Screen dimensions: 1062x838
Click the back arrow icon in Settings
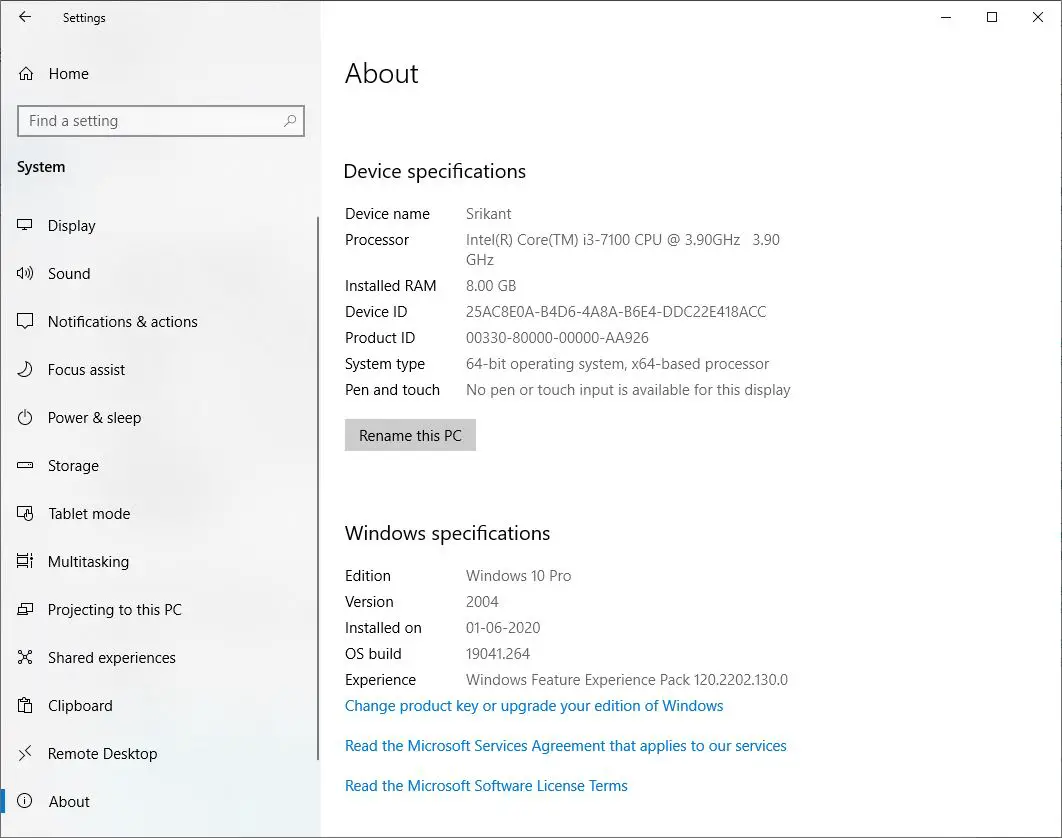click(25, 17)
